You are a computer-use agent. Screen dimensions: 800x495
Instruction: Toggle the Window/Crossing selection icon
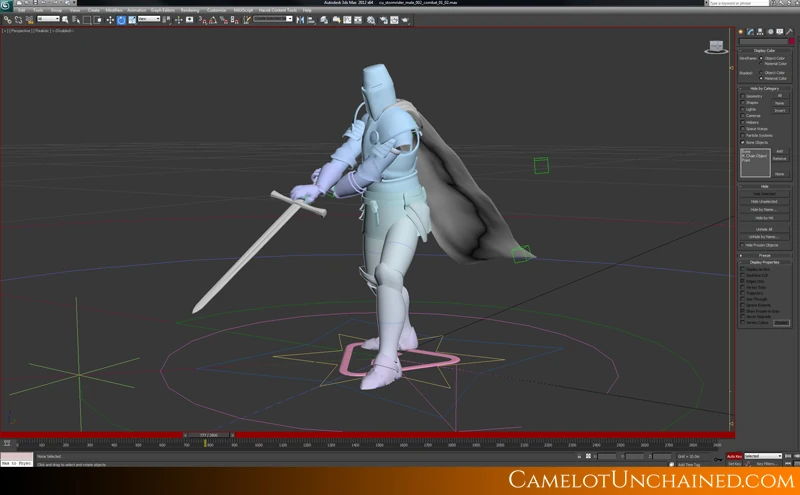coord(97,20)
